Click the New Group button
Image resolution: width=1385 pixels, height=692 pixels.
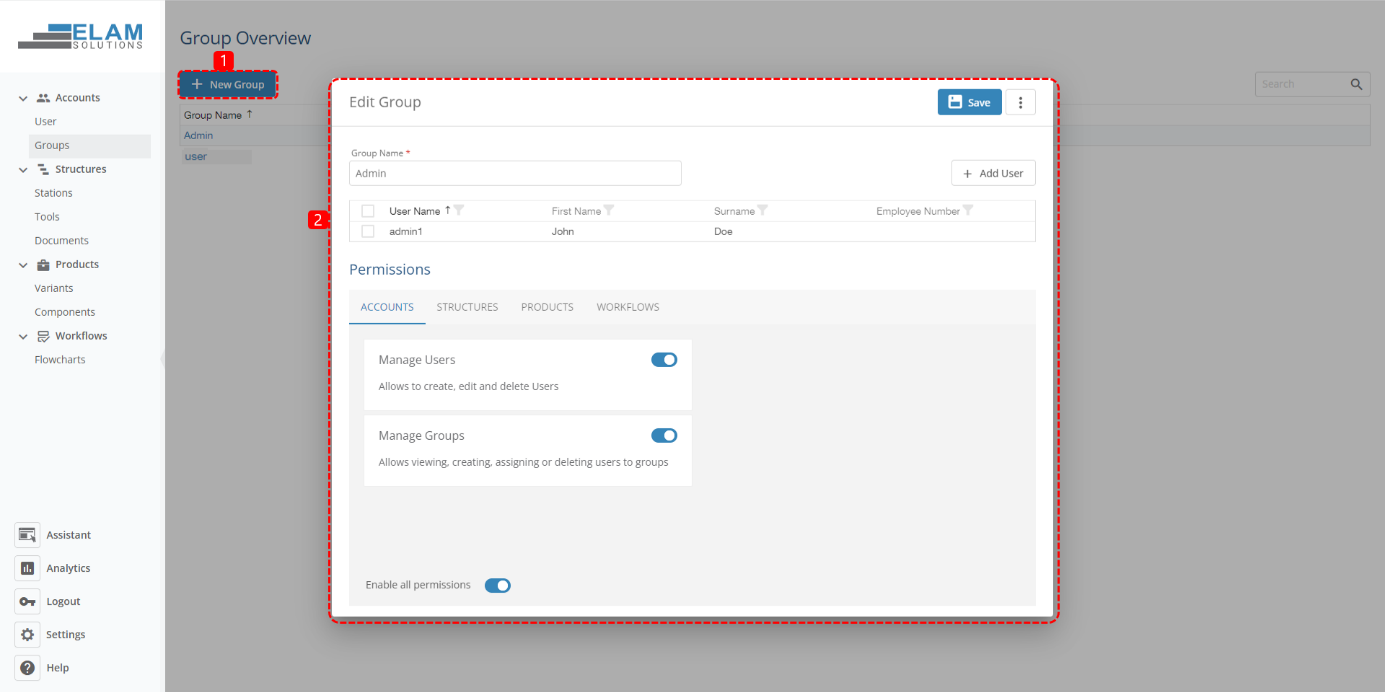(x=227, y=84)
